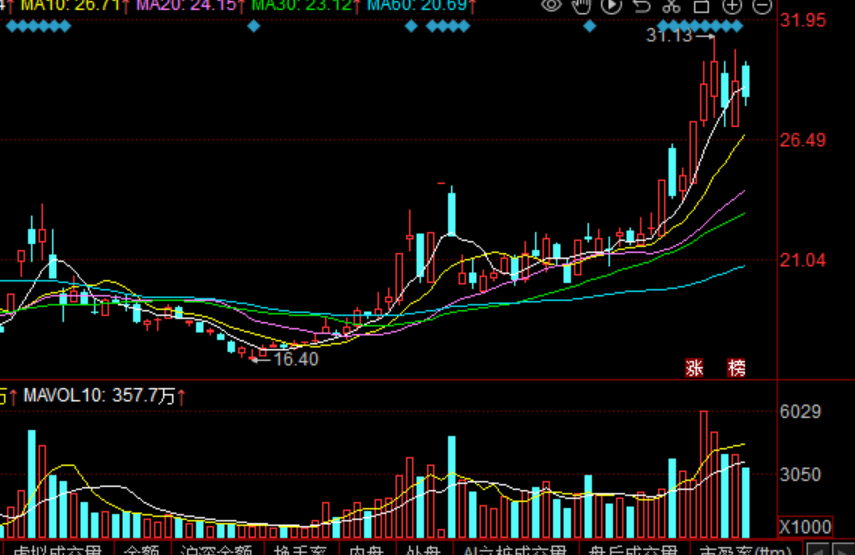Open the 金额 indicator tab
This screenshot has width=855, height=555.
click(141, 550)
